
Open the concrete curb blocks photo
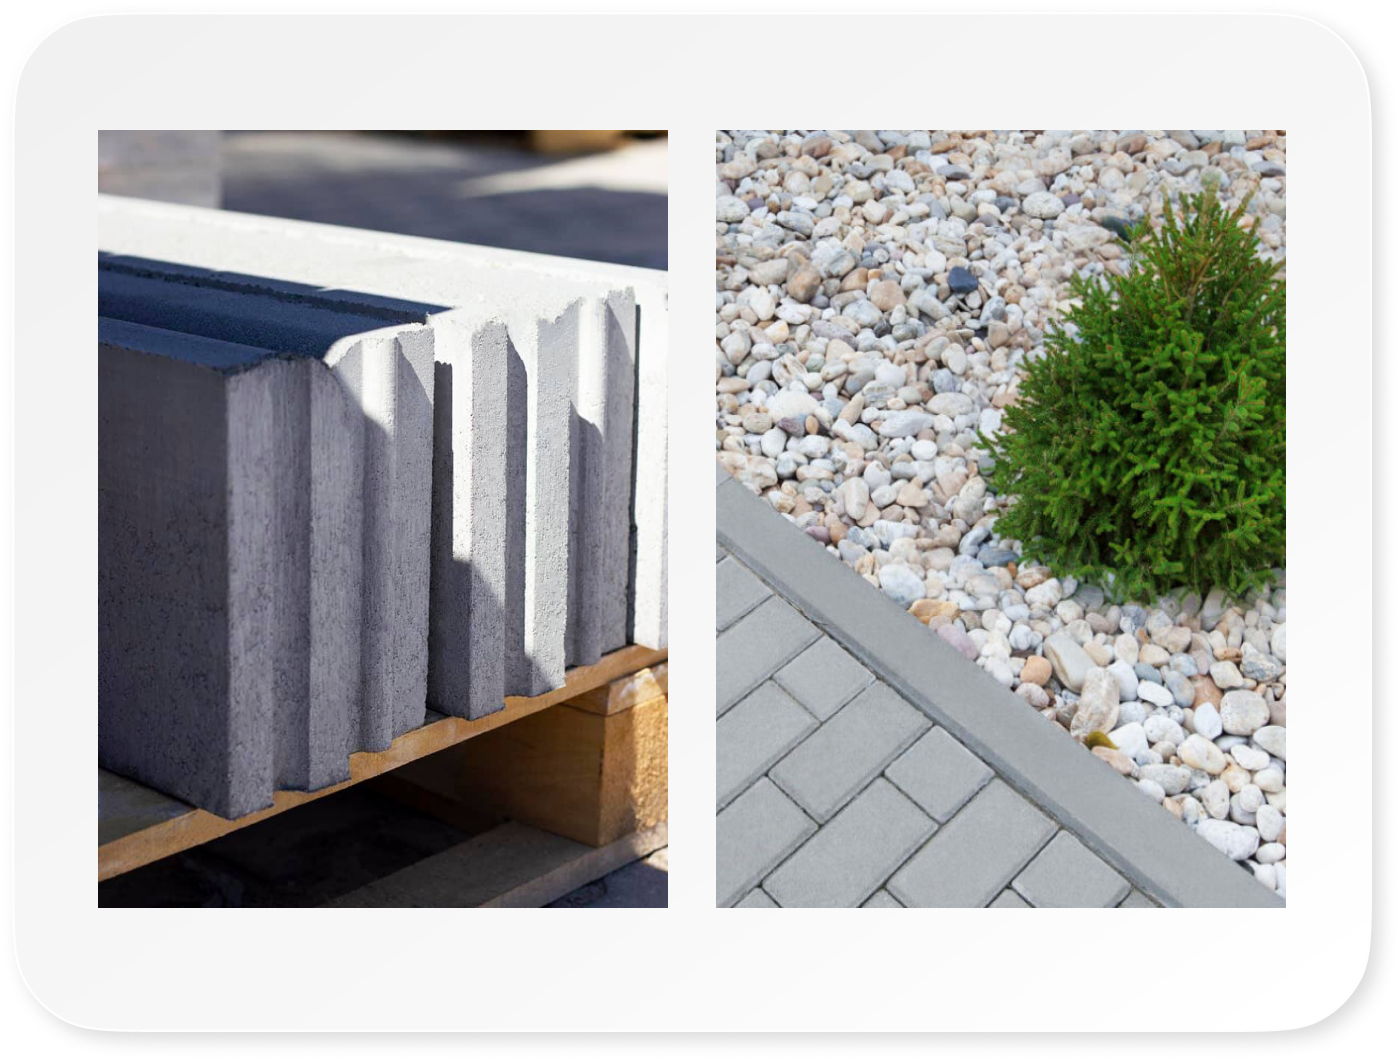pos(382,518)
